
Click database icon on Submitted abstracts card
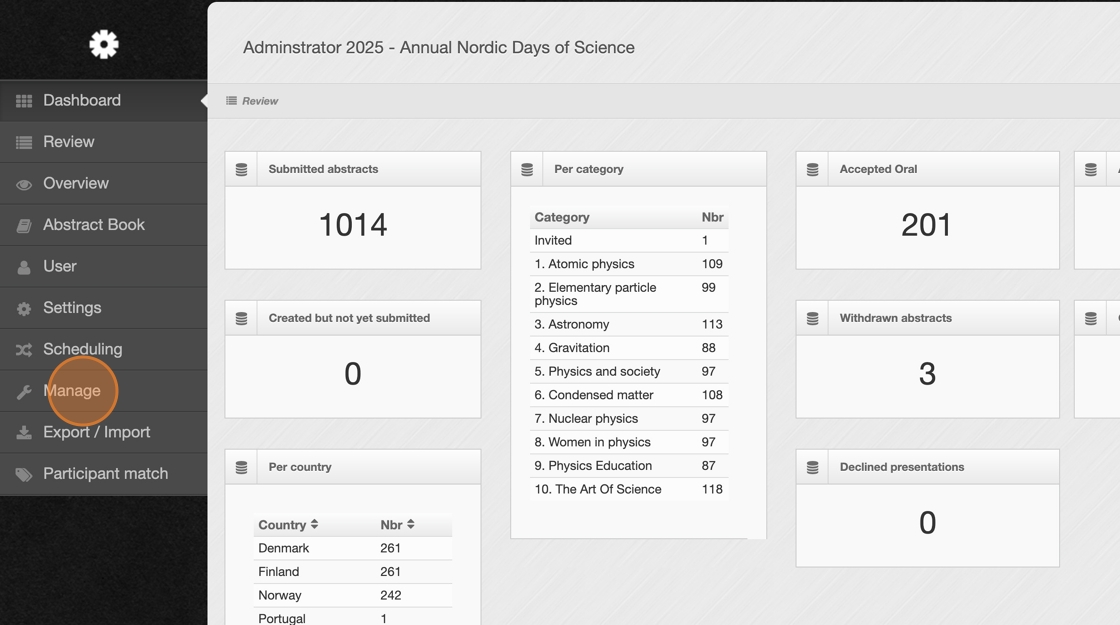(241, 169)
